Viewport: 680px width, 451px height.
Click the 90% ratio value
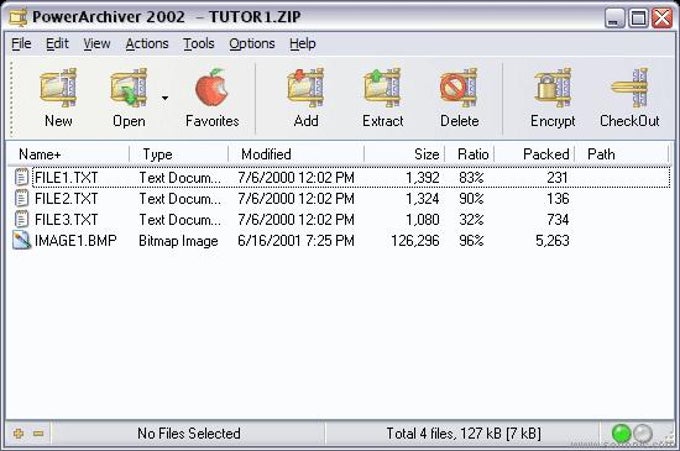[x=471, y=199]
